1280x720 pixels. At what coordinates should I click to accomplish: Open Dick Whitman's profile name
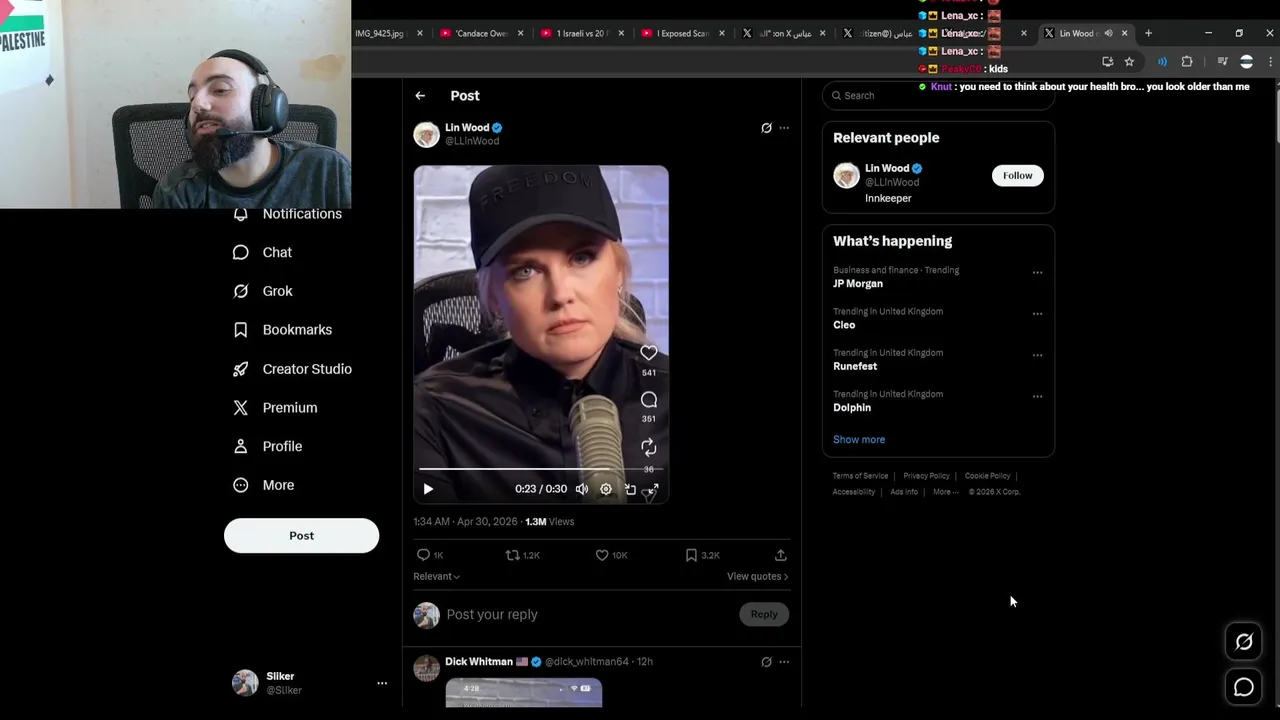point(479,662)
